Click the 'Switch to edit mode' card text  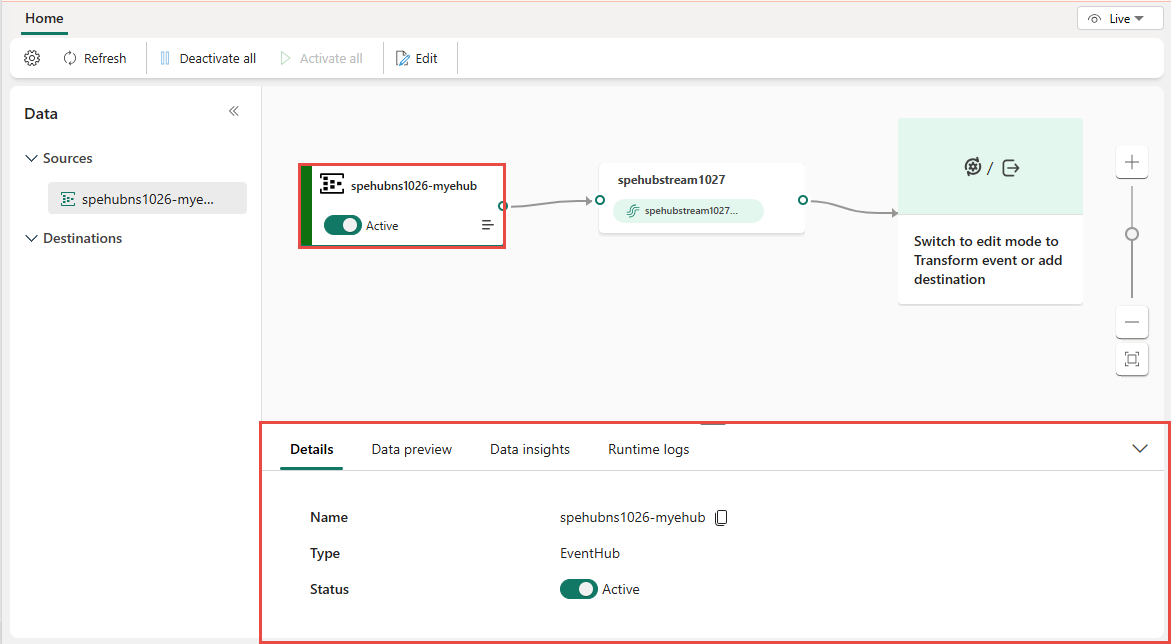click(x=988, y=260)
